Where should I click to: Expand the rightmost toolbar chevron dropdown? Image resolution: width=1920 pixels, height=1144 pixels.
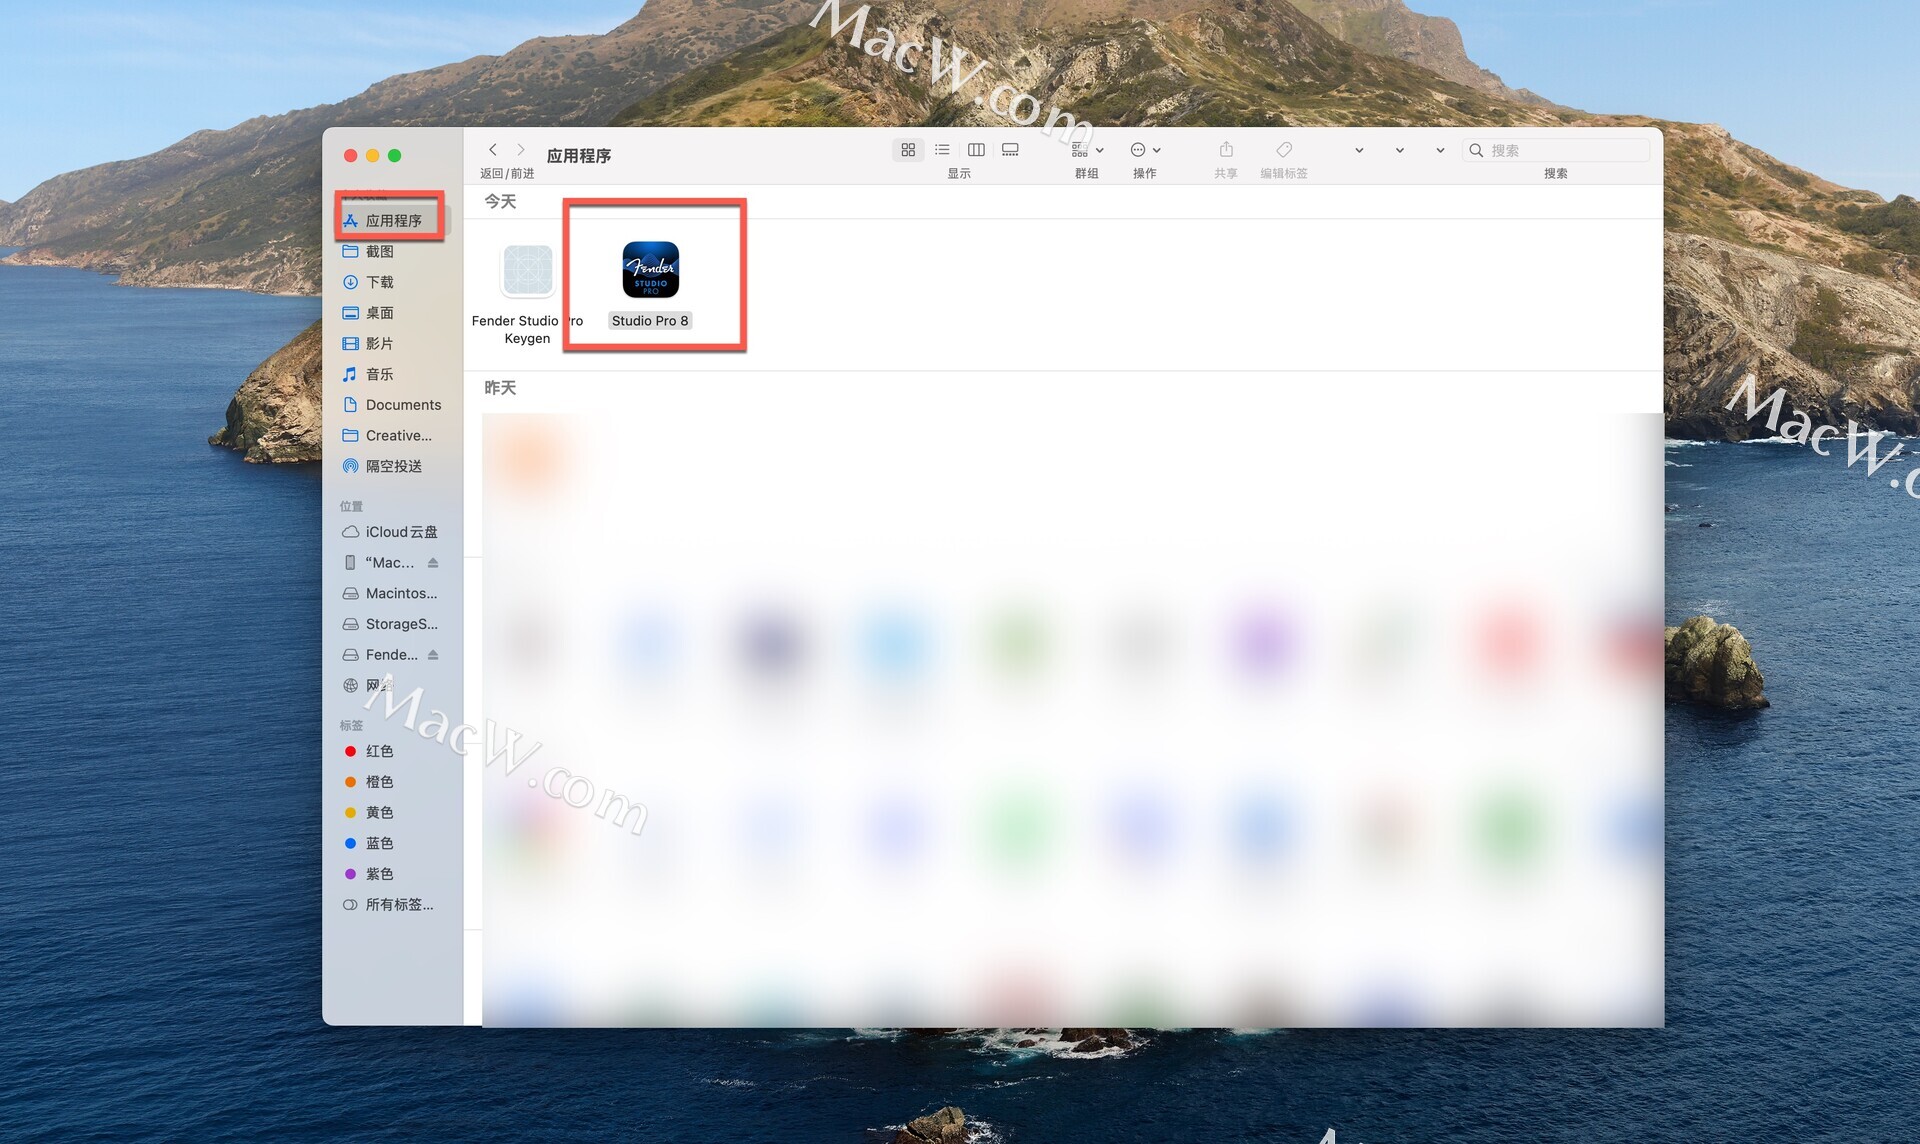tap(1440, 150)
